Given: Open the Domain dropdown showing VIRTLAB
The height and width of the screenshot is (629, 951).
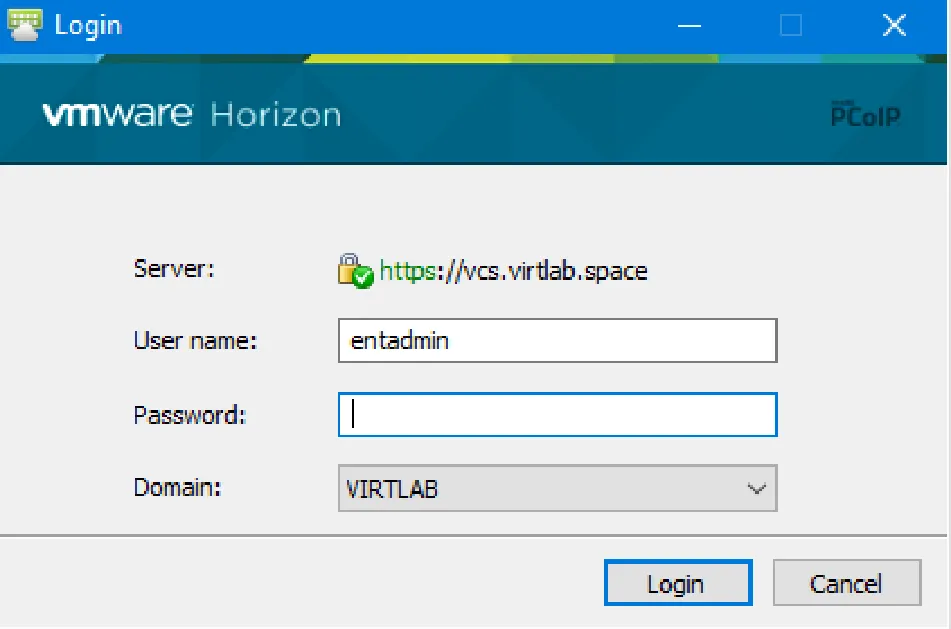Looking at the screenshot, I should (x=557, y=488).
